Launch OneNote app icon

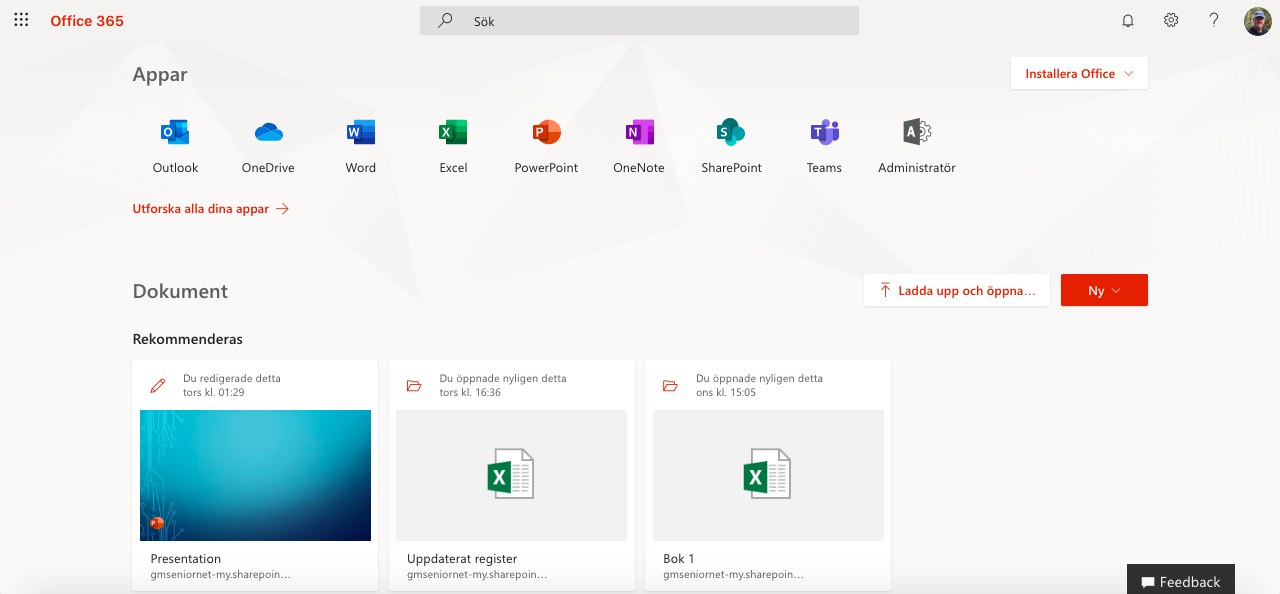[639, 131]
